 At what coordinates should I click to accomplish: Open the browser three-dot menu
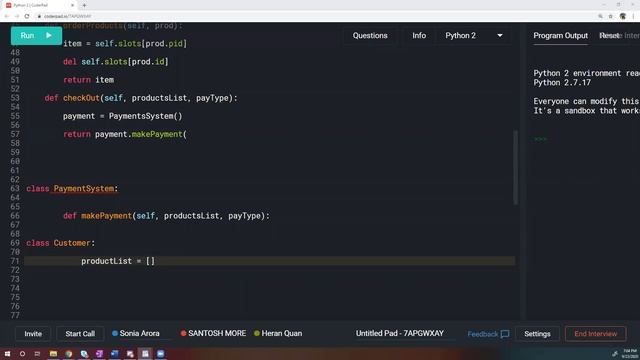(x=634, y=16)
